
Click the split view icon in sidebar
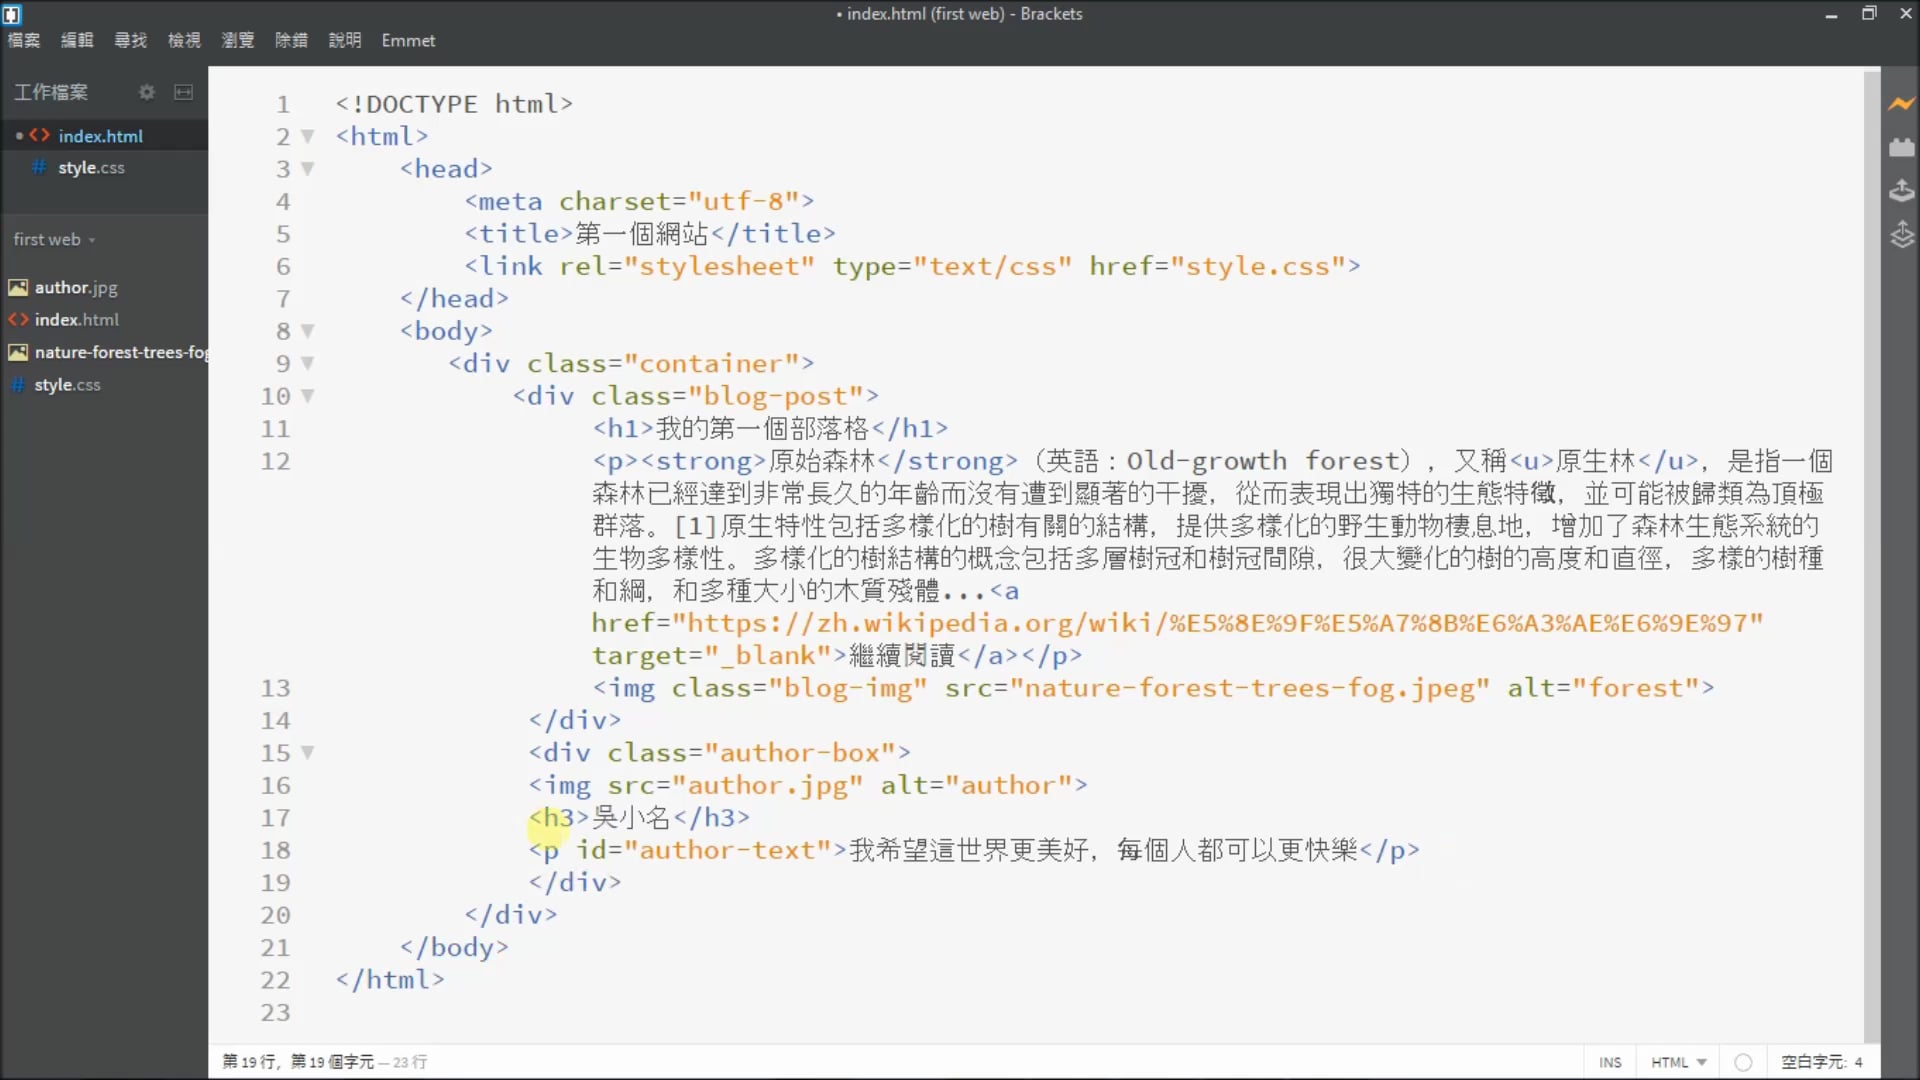[183, 92]
